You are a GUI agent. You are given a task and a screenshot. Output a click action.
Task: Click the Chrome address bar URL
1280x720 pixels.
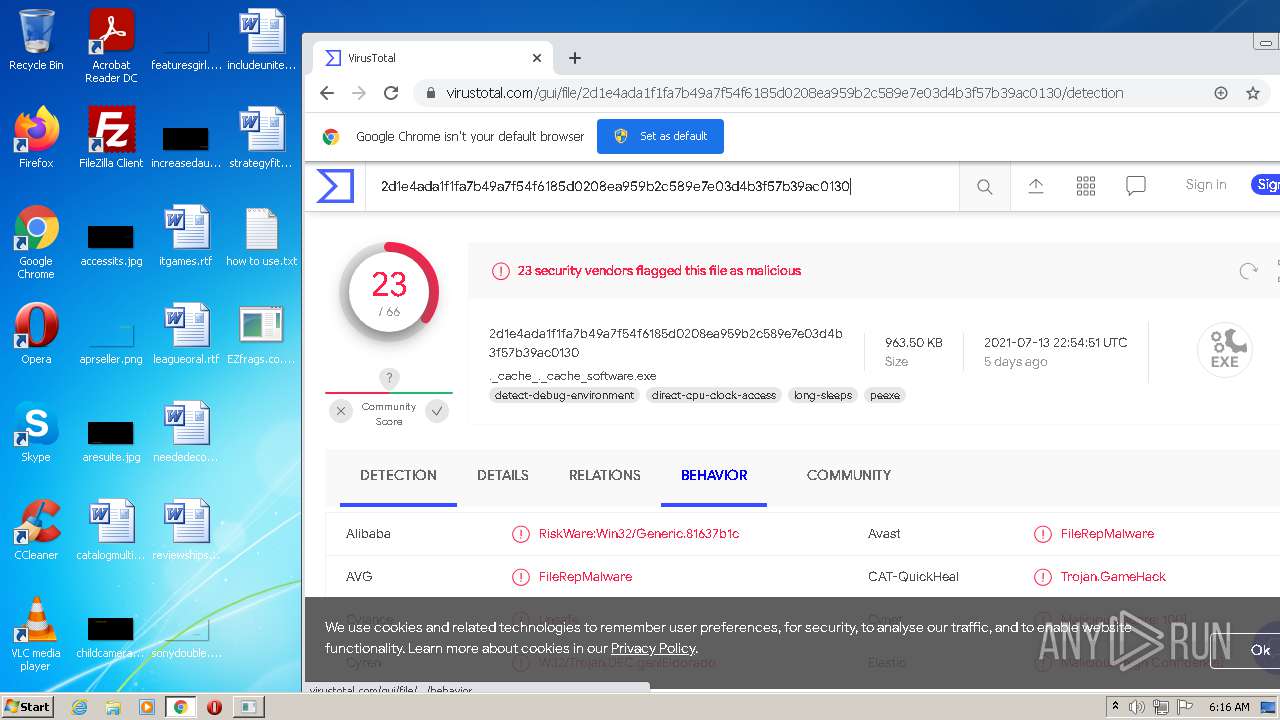point(785,93)
